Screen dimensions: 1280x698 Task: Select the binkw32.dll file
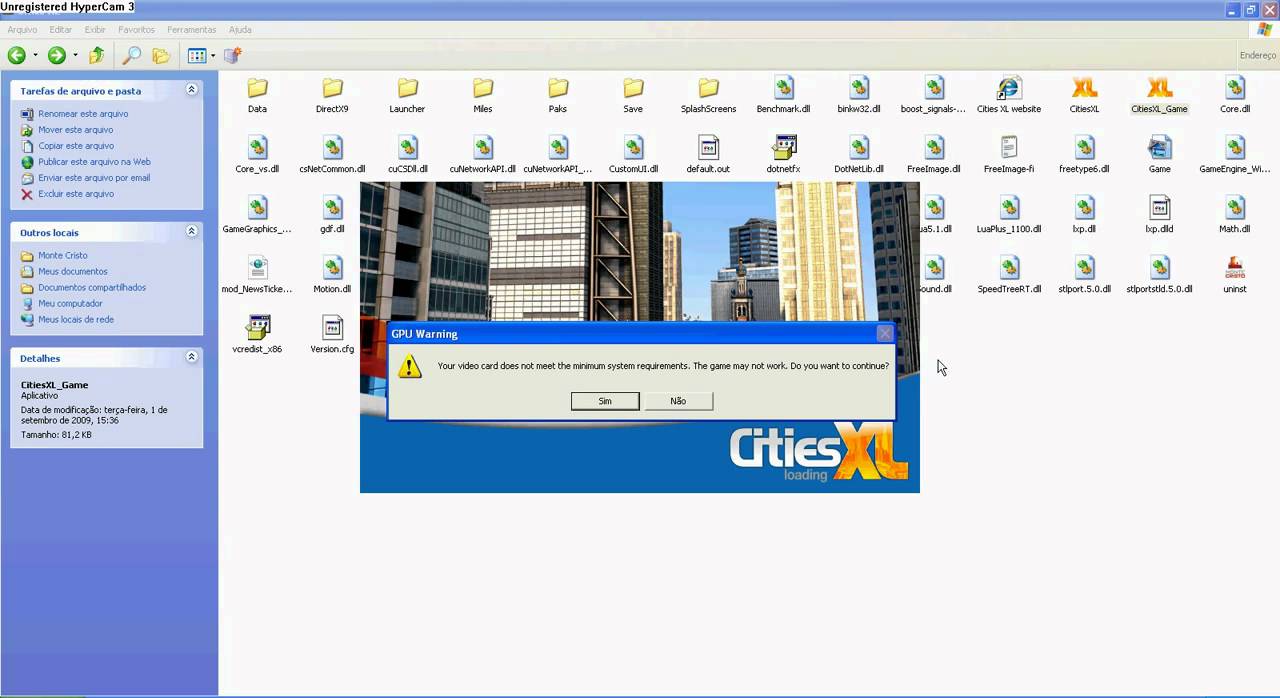859,96
